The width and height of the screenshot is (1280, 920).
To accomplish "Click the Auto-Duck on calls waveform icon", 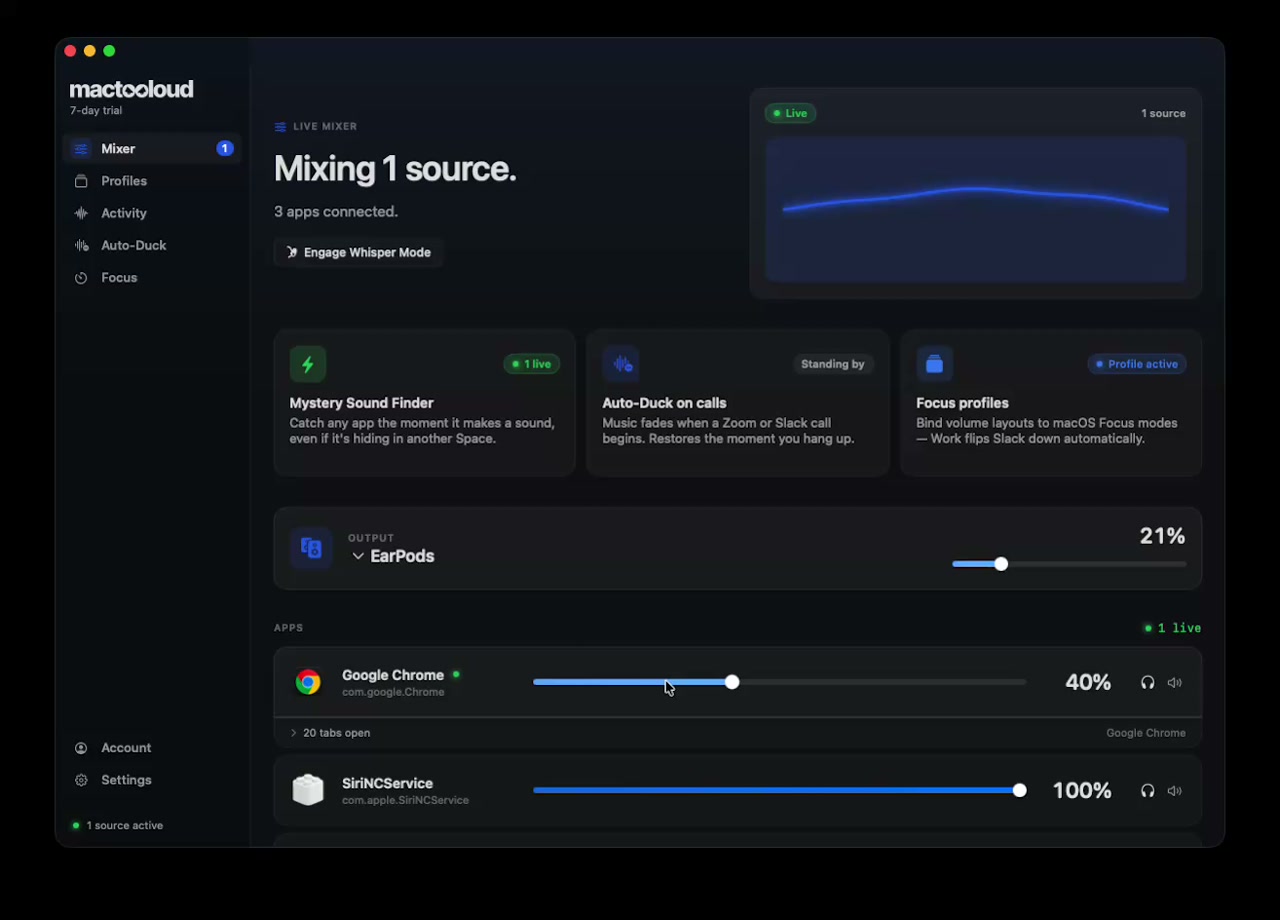I will (621, 364).
